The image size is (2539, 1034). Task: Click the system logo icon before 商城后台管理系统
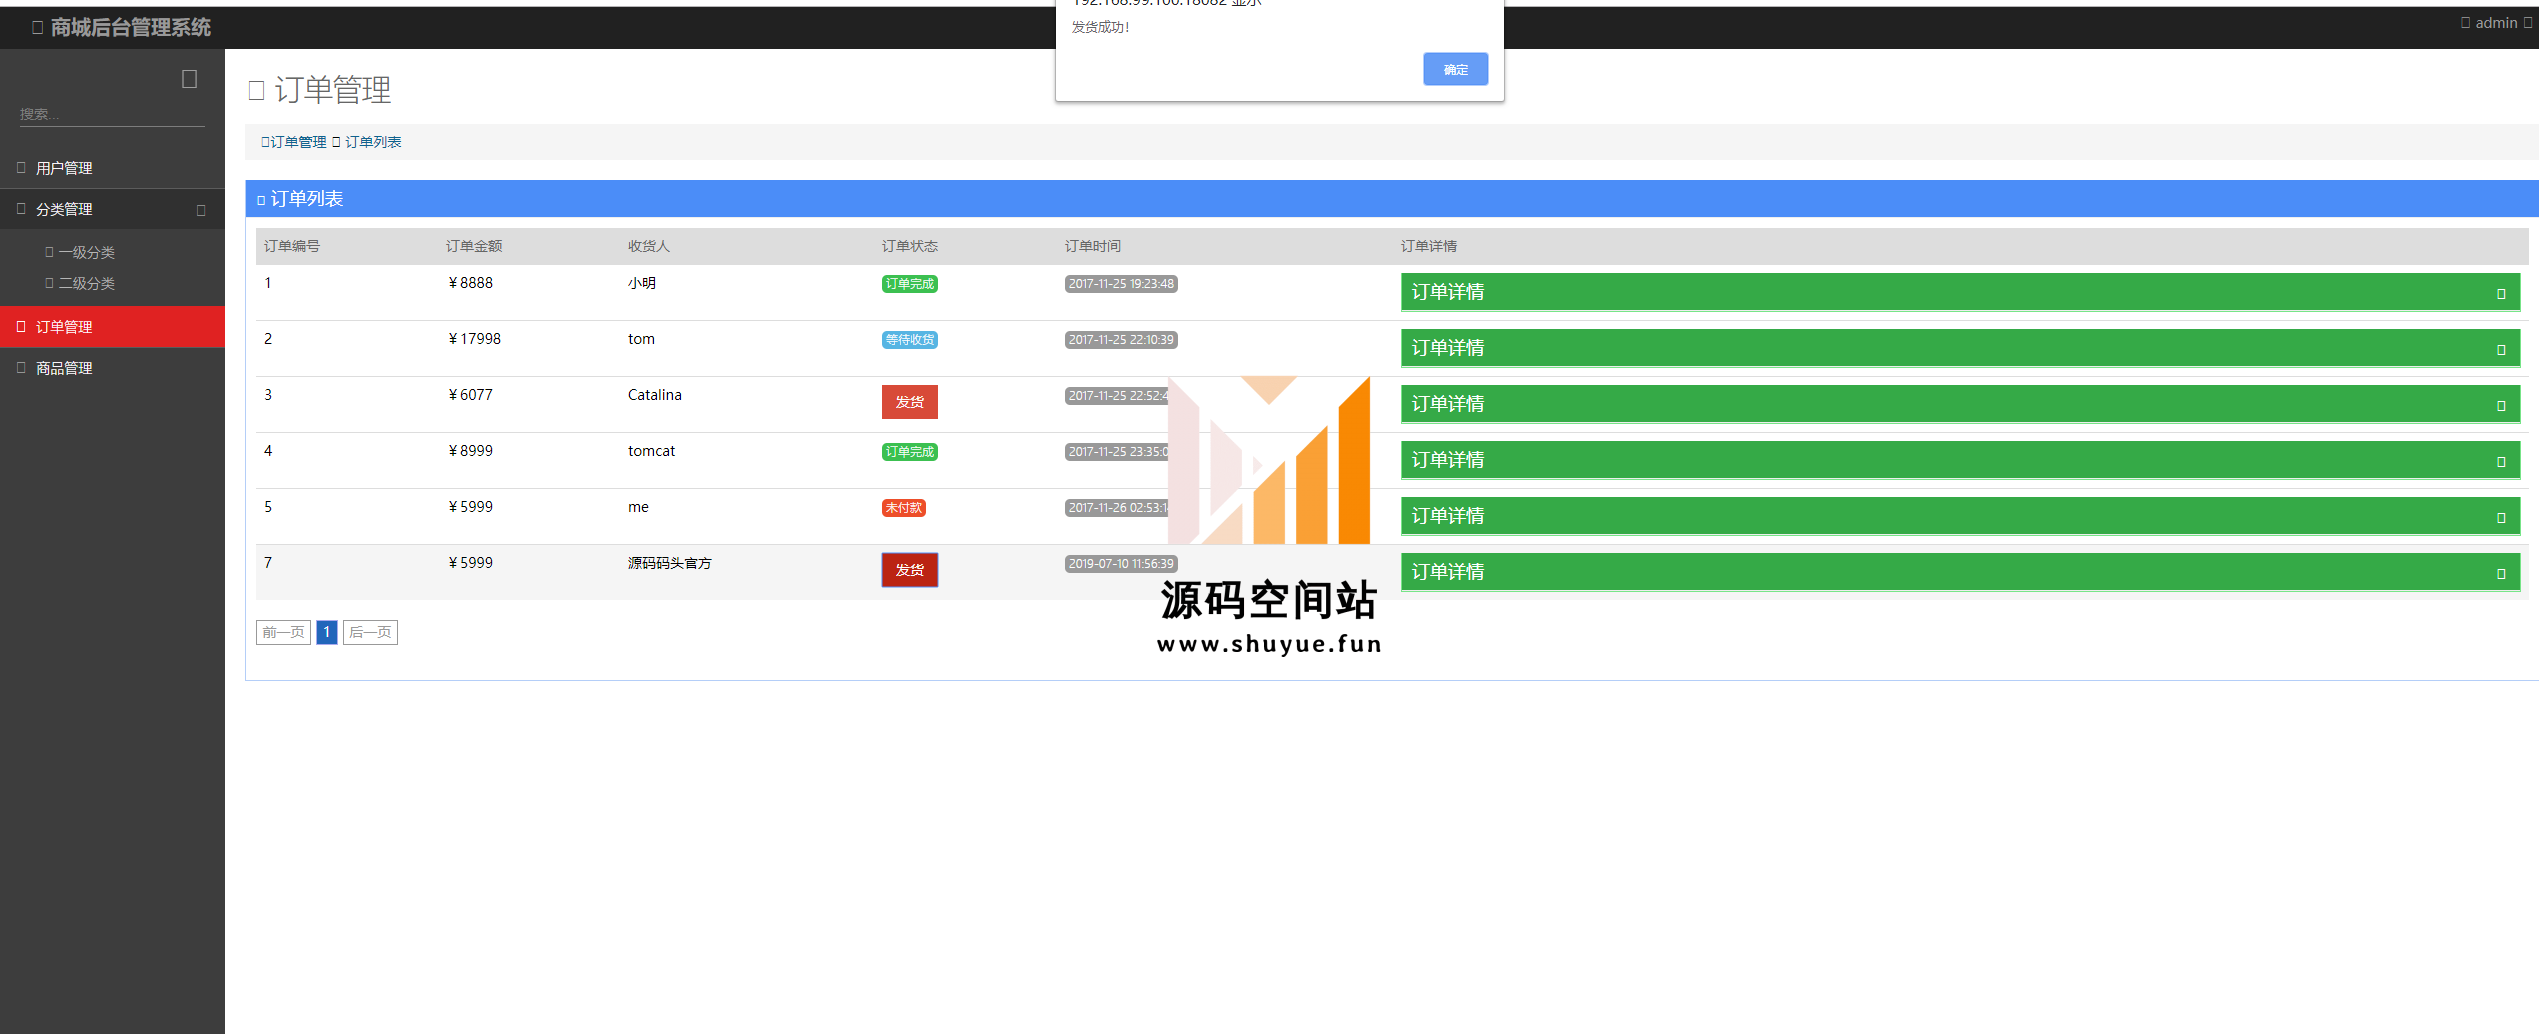pos(38,28)
